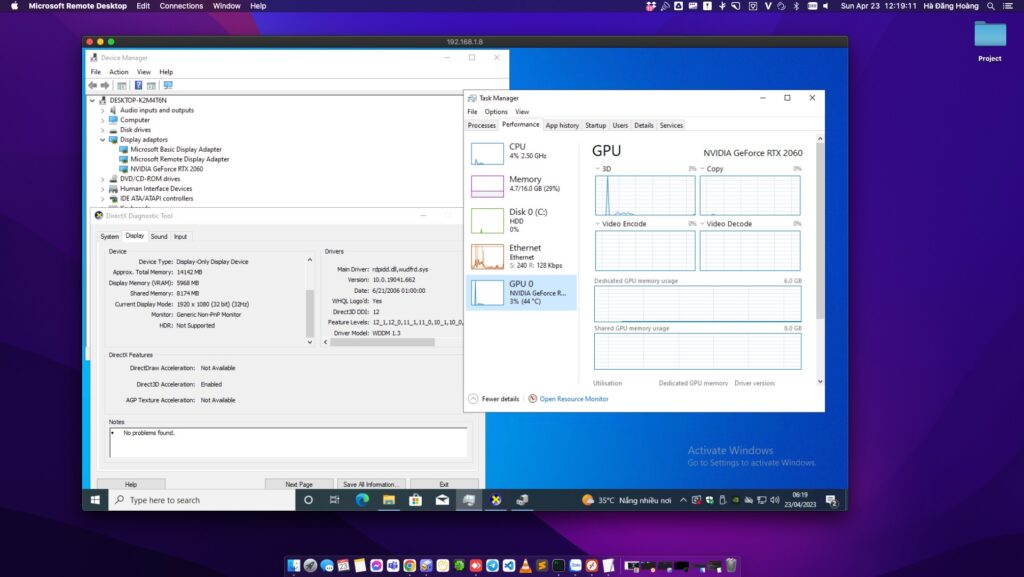Click Device Manager Forward arrow toolbar icon
The image size is (1024, 577).
pos(105,86)
